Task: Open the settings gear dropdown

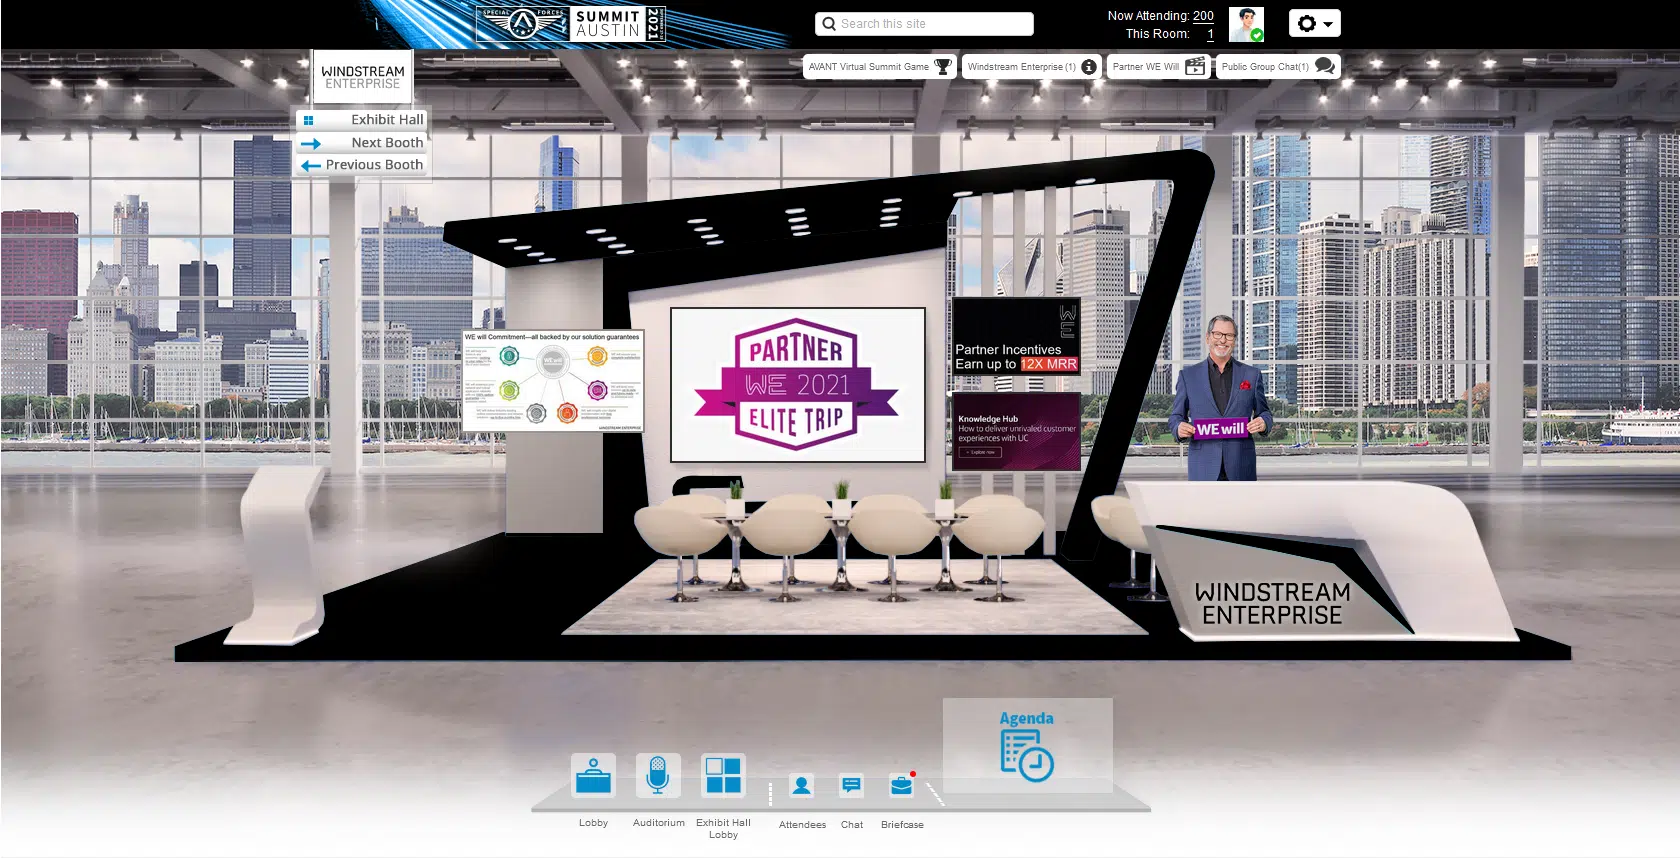Action: 1314,23
